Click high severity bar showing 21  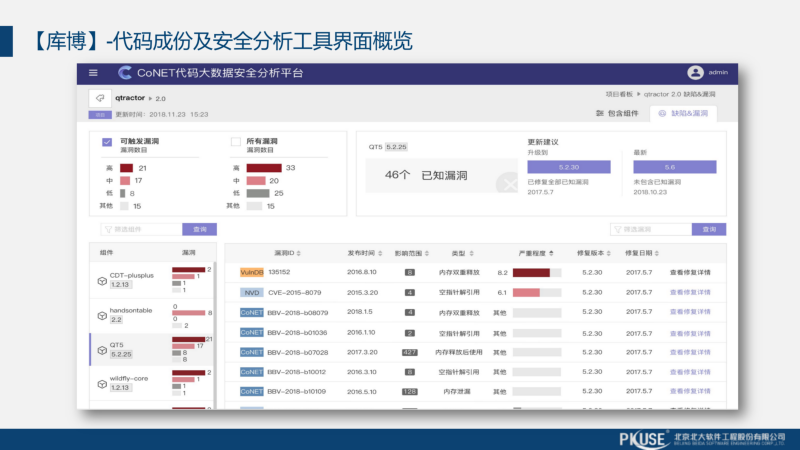tap(127, 168)
